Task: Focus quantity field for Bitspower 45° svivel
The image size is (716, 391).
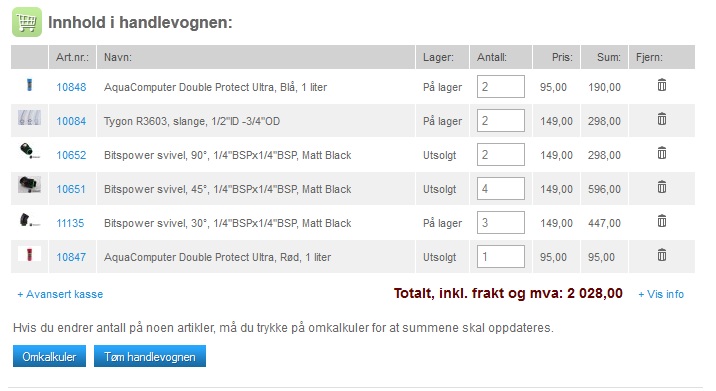Action: tap(501, 189)
